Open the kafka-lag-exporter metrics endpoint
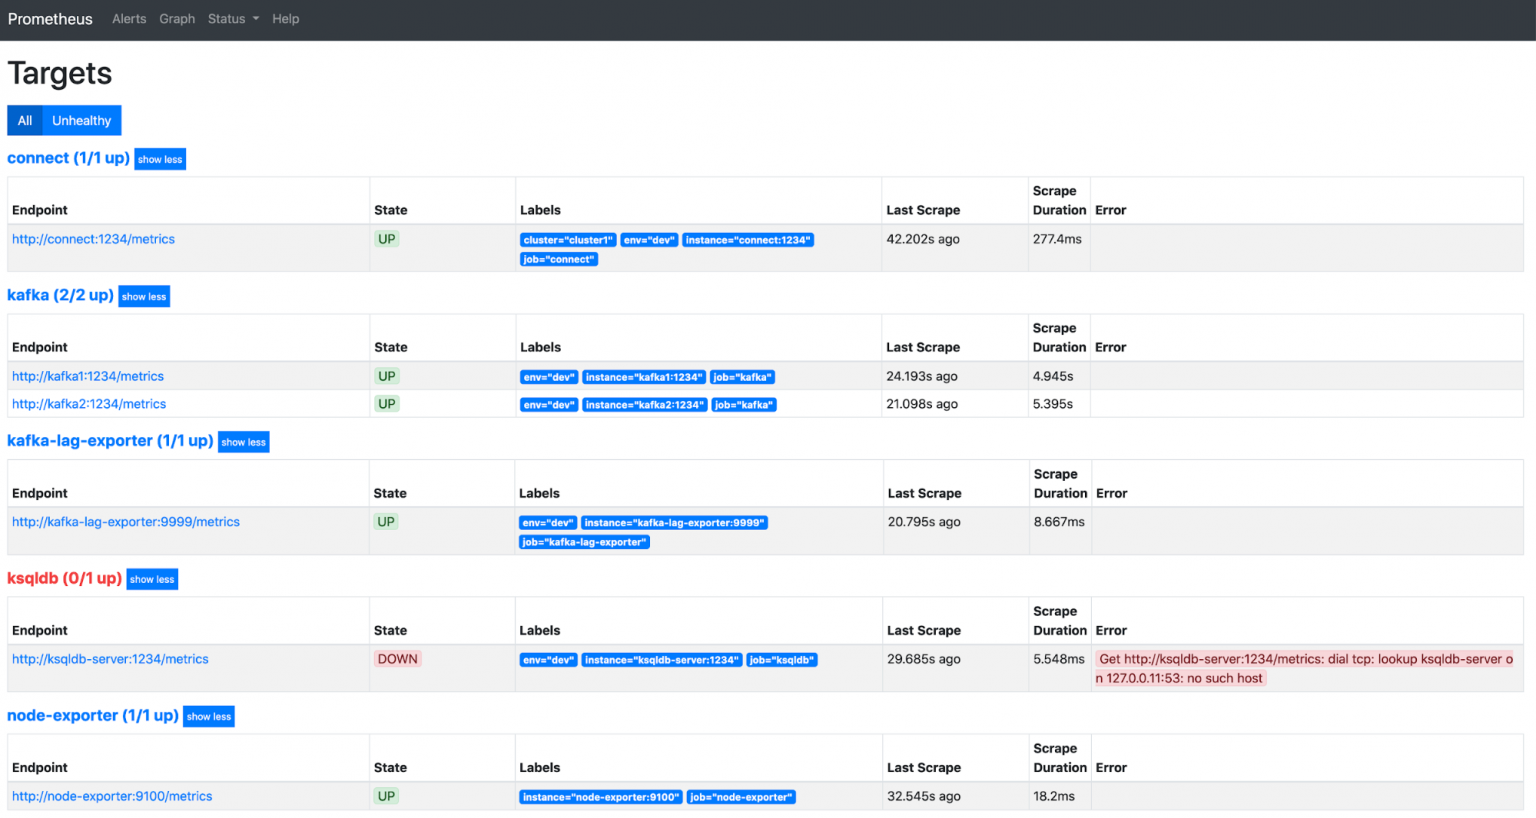 pos(125,521)
